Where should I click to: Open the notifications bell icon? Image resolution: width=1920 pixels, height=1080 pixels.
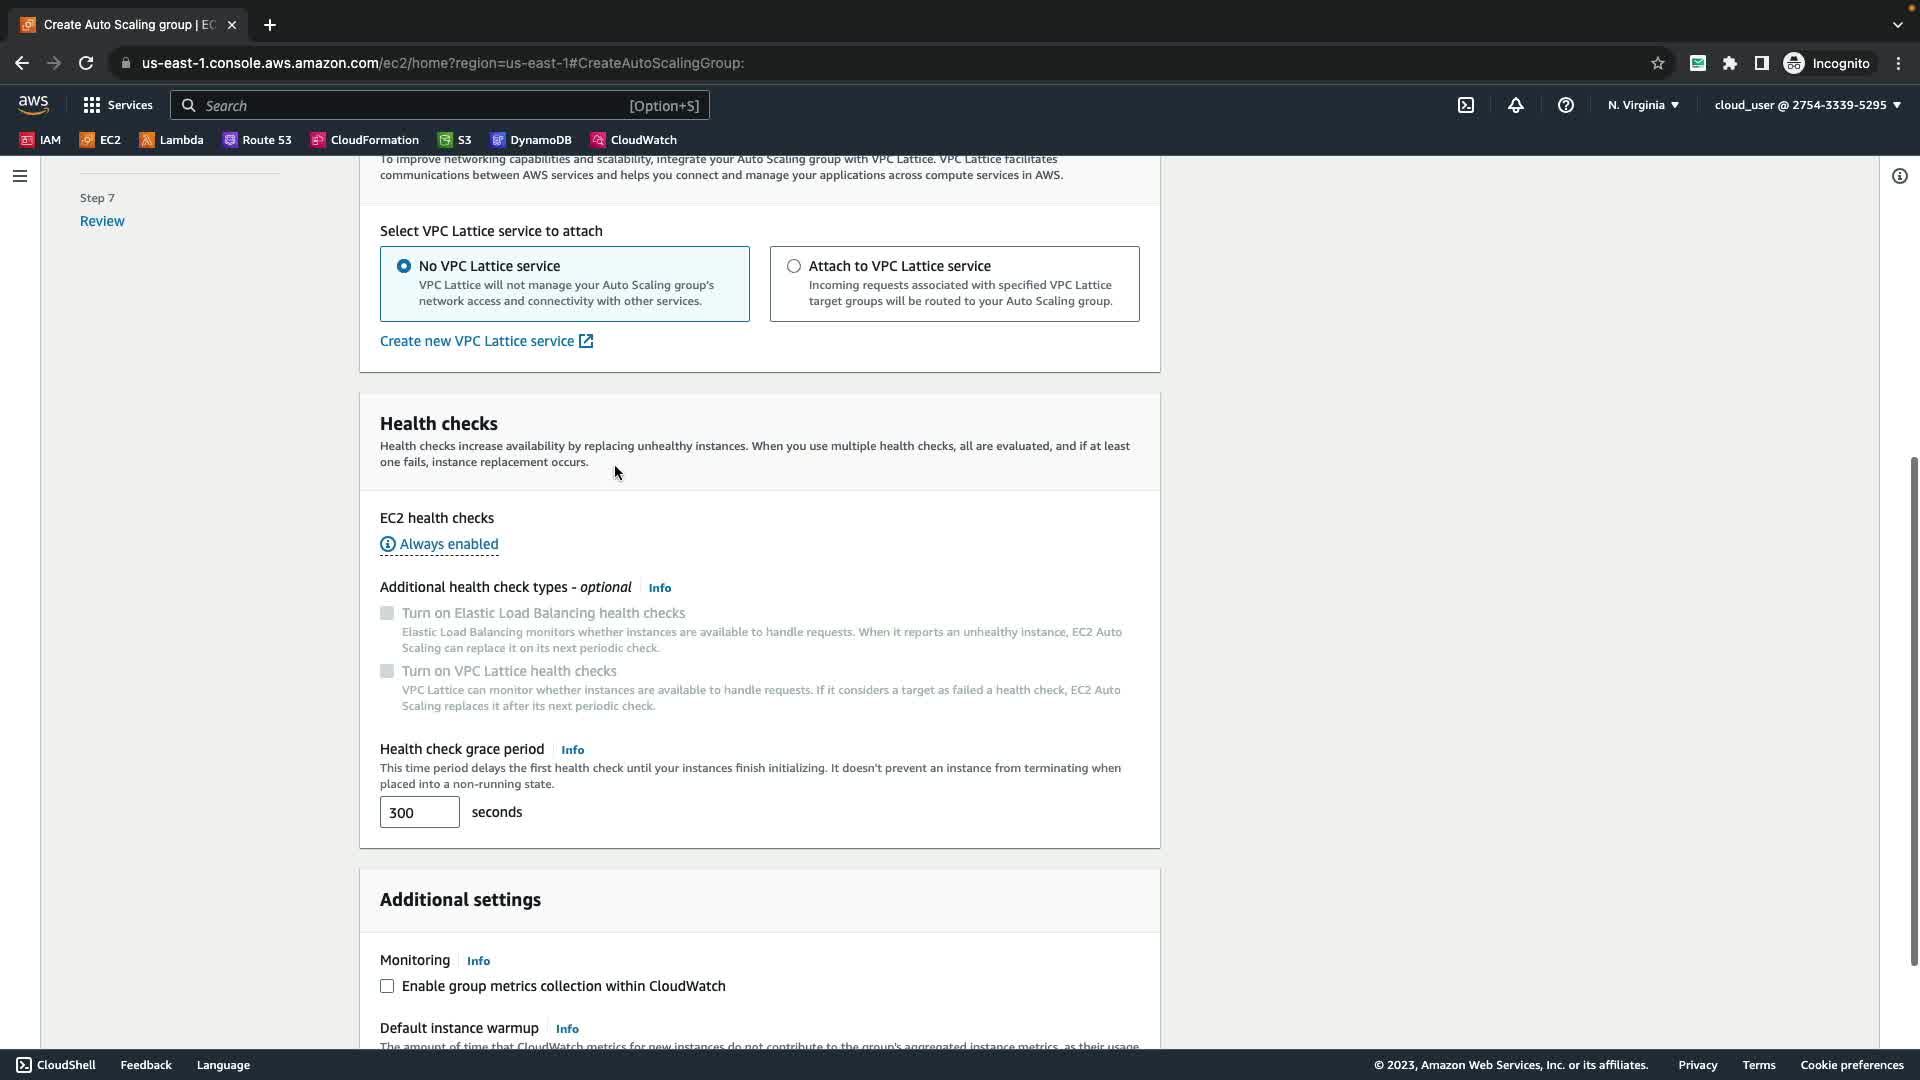[x=1515, y=105]
